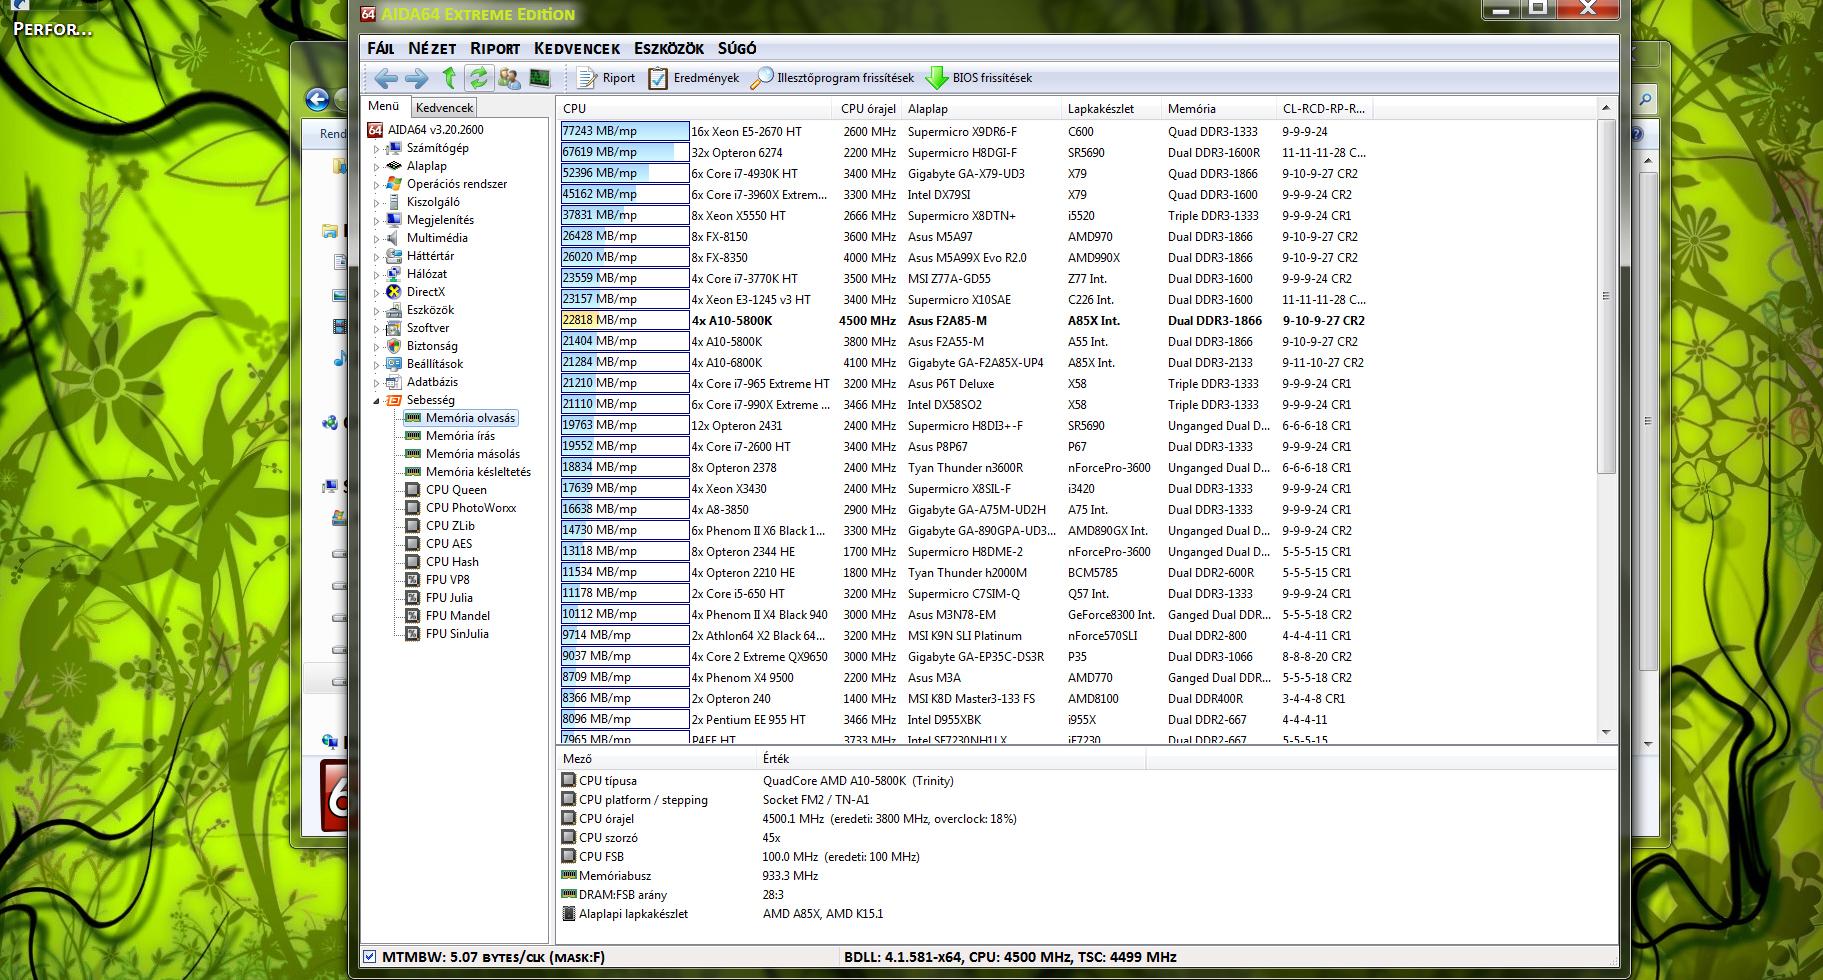Click the green refresh icon

point(479,78)
